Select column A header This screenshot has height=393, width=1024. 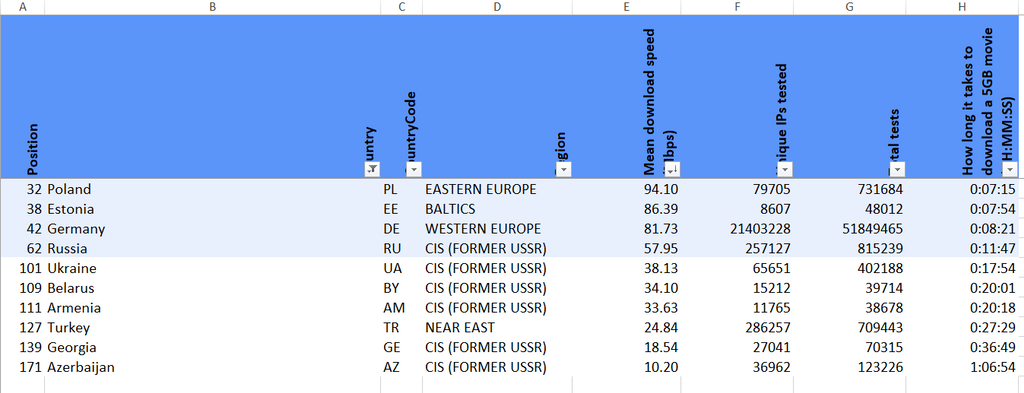[23, 7]
